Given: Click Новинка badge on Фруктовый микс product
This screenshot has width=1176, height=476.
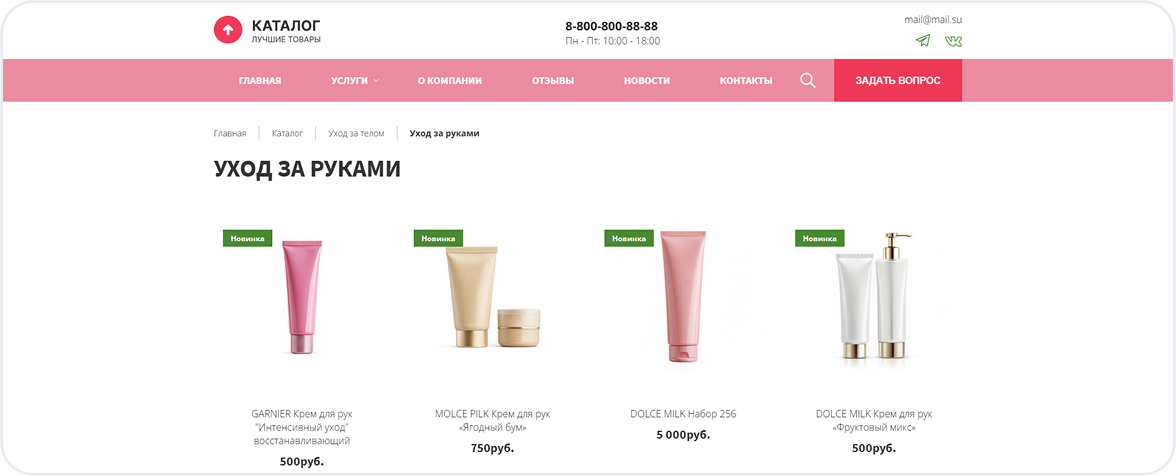Looking at the screenshot, I should tap(820, 238).
